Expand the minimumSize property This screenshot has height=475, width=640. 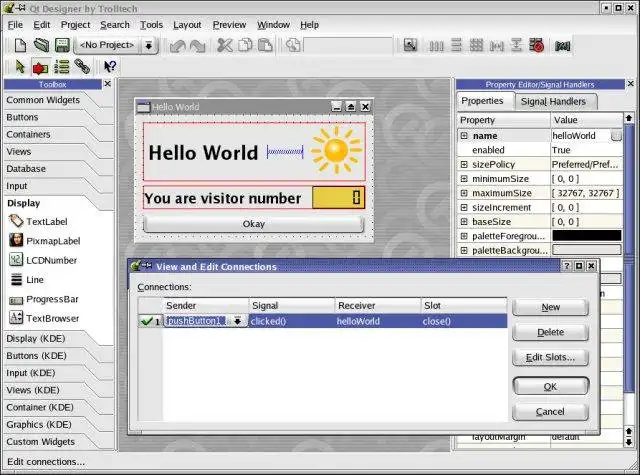click(464, 178)
